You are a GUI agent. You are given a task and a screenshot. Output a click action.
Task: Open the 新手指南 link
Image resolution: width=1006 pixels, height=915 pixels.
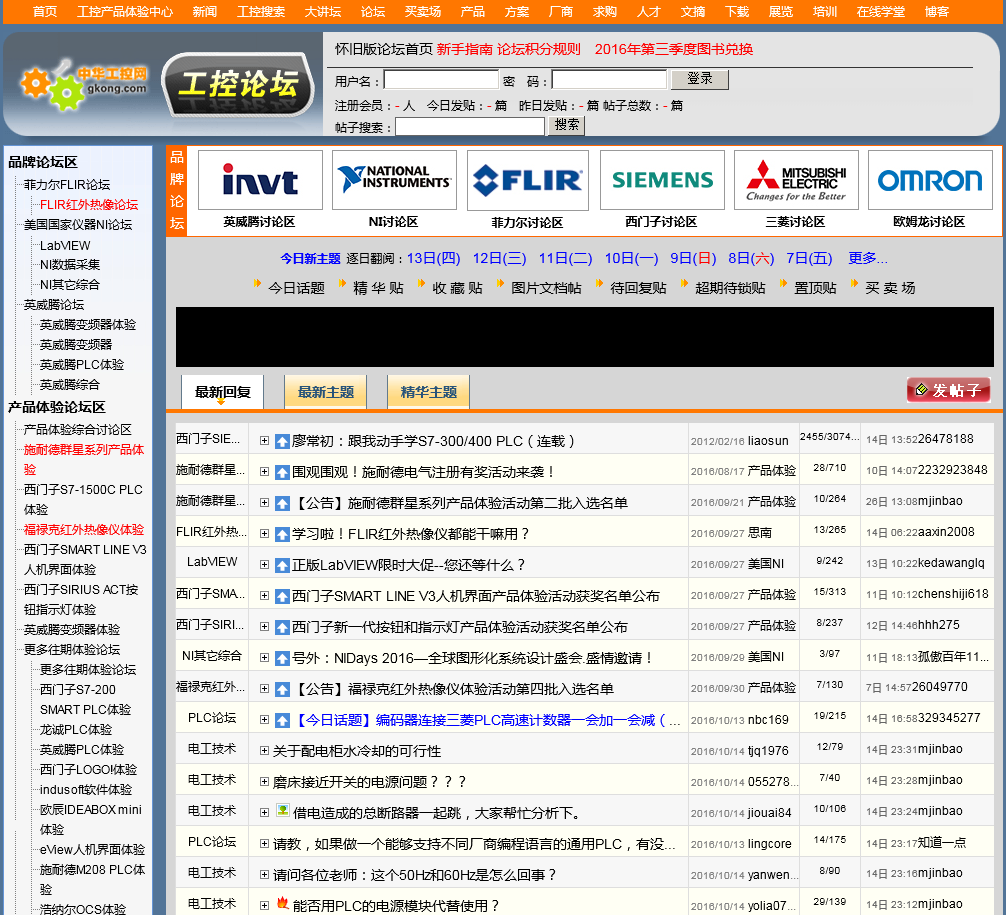[x=465, y=49]
